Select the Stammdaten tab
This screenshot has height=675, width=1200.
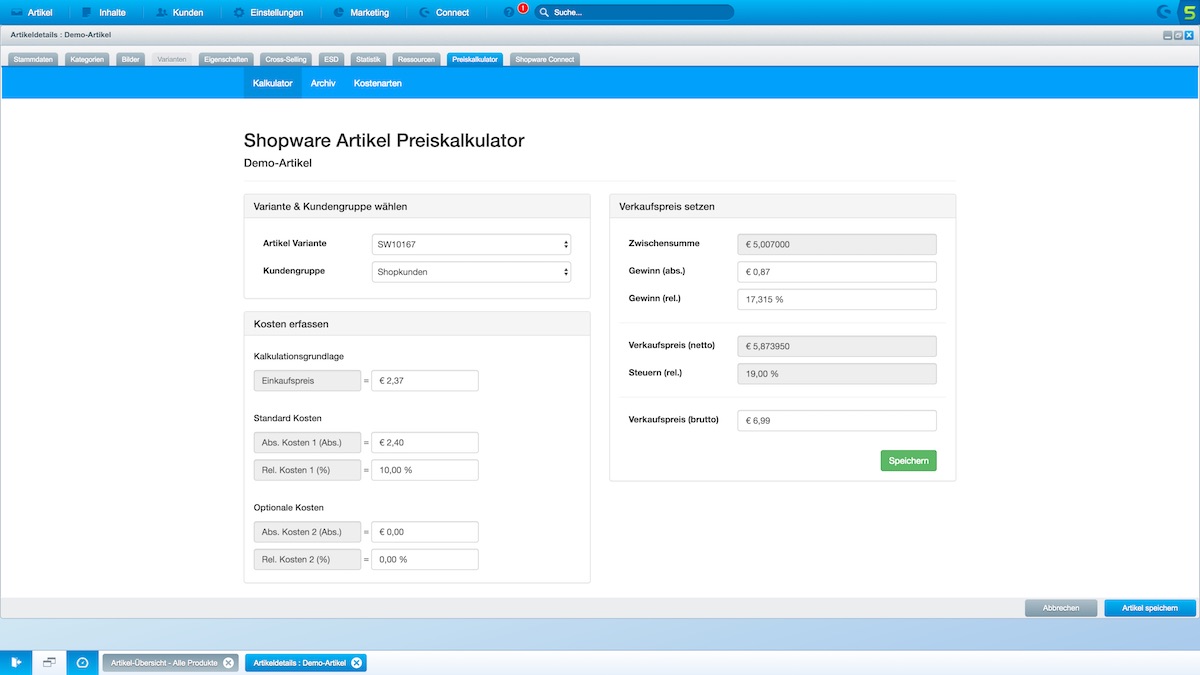tap(35, 60)
